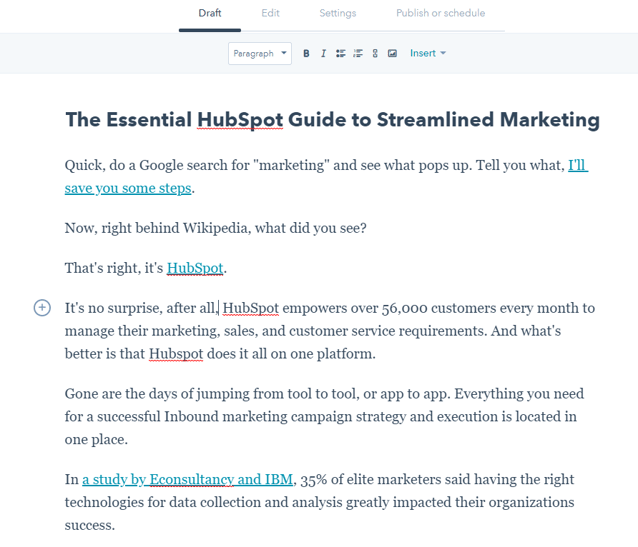Go to the Publish or schedule tab
This screenshot has width=638, height=547.
(440, 13)
